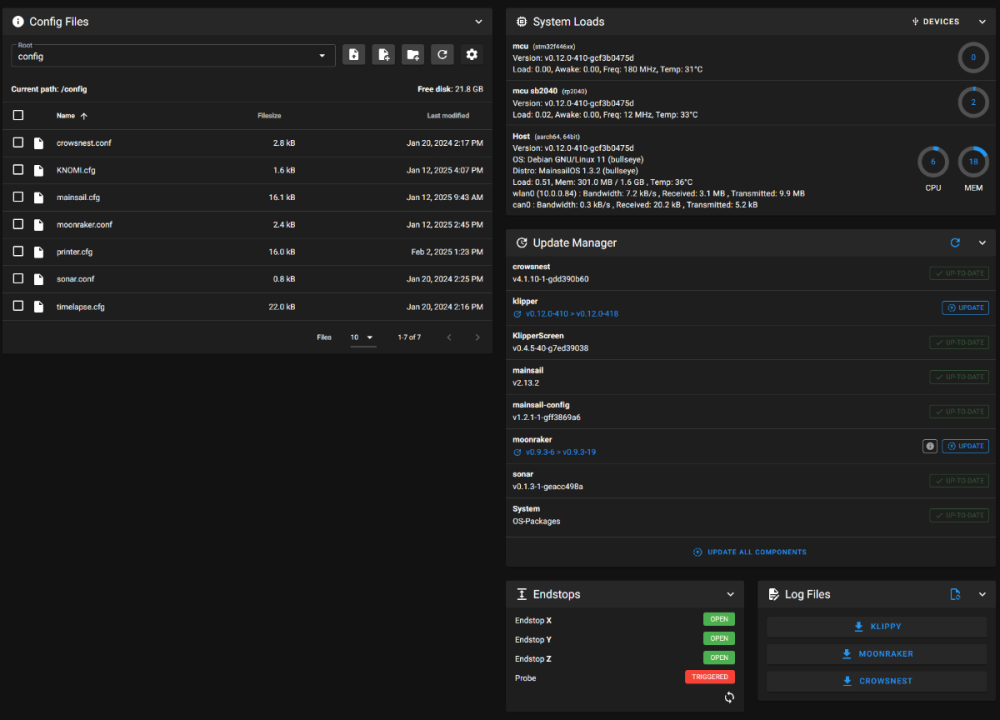The image size is (1000, 720).
Task: Go to previous page of files
Action: [x=449, y=337]
